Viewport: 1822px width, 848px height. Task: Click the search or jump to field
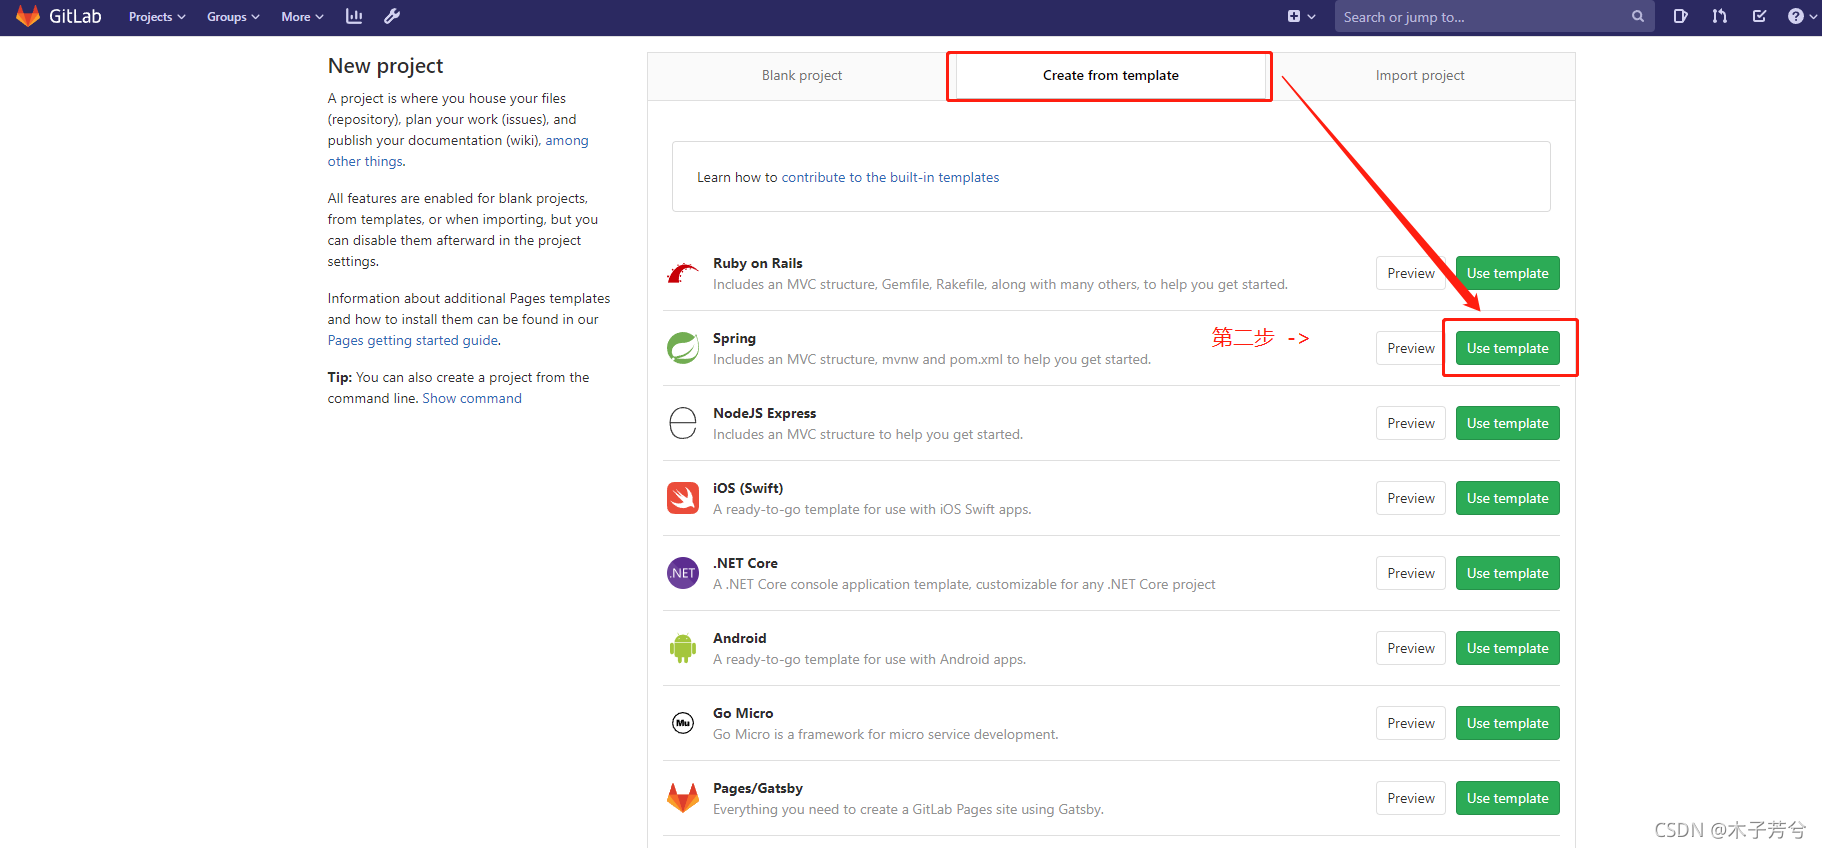point(1494,17)
